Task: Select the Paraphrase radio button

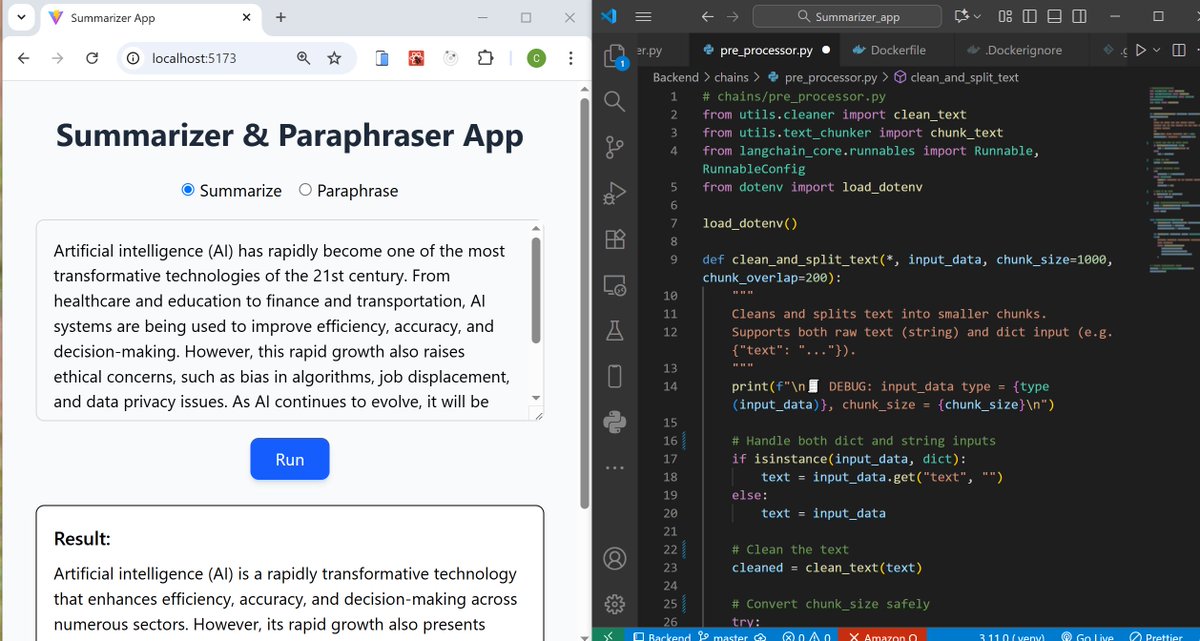Action: click(306, 190)
